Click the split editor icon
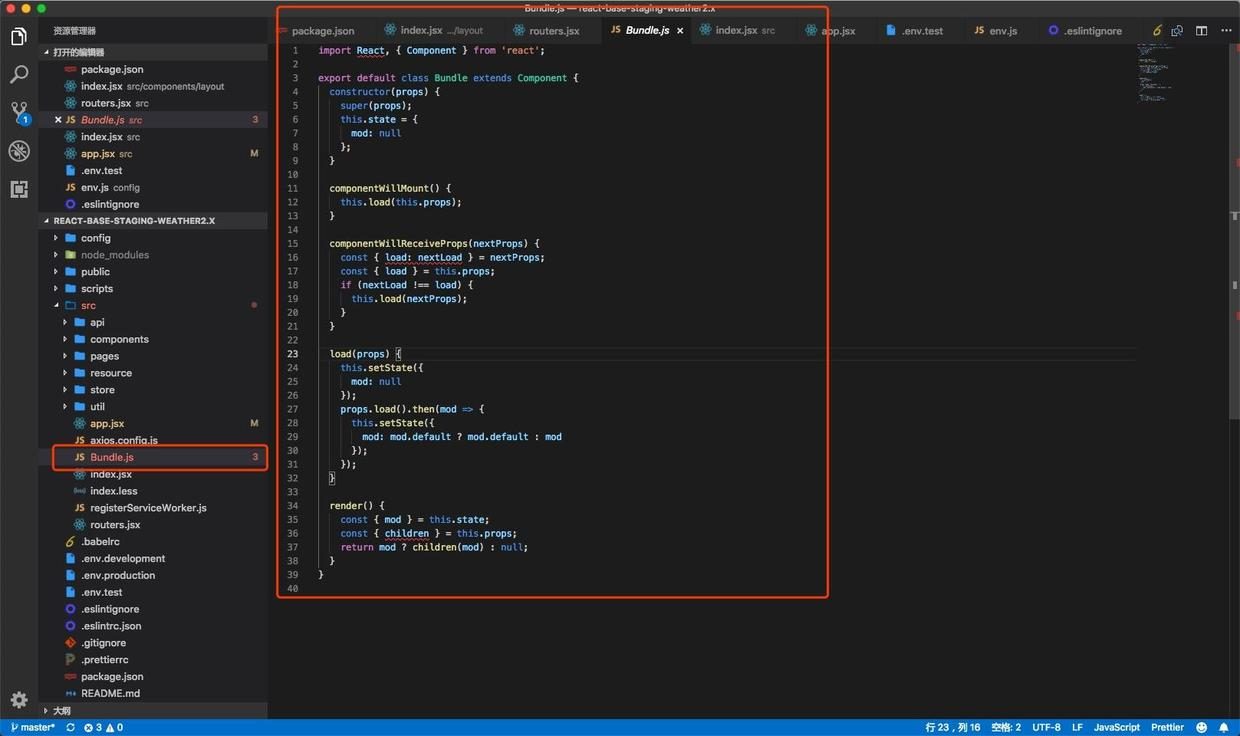 coord(1201,31)
